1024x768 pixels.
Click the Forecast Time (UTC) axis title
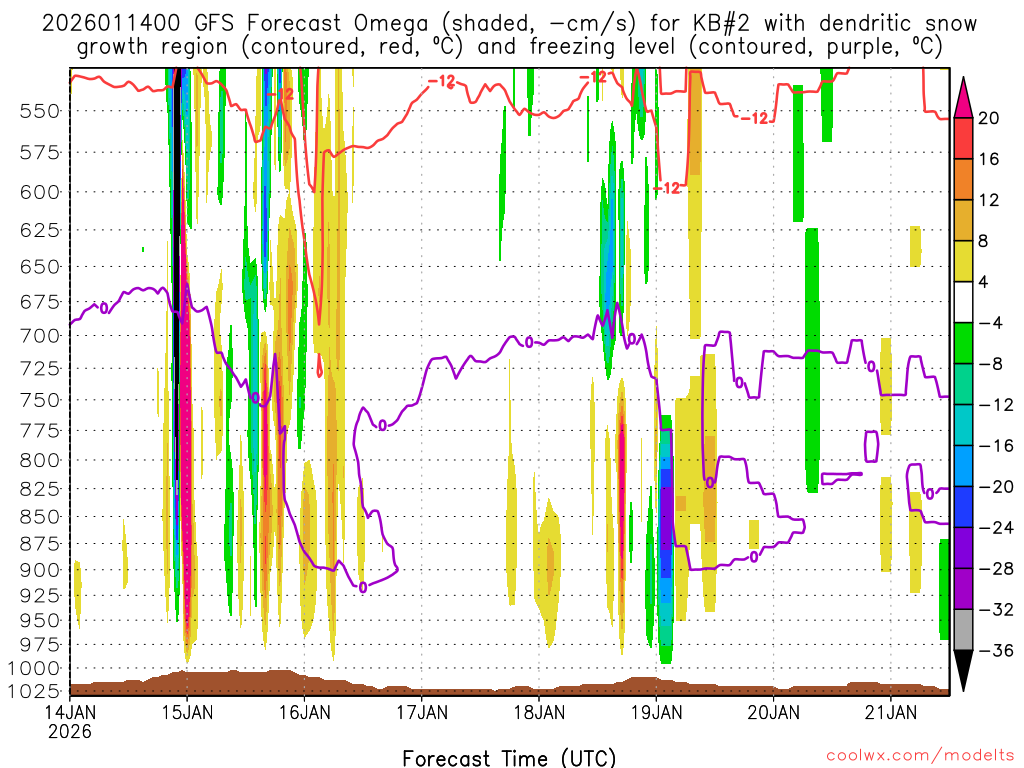pos(509,758)
